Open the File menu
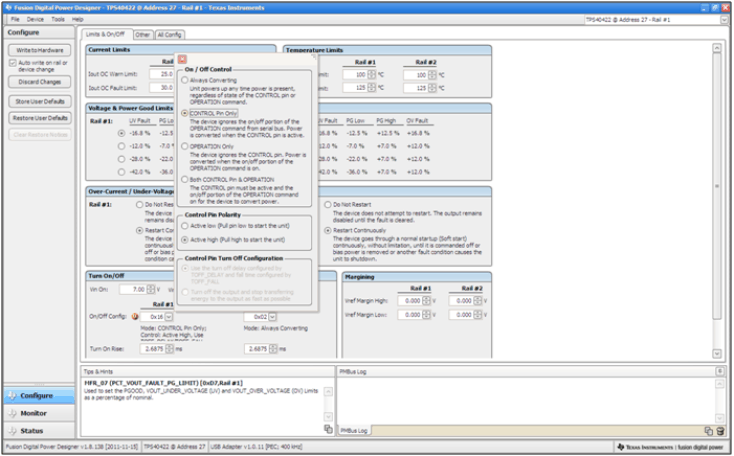734x456 pixels. [15, 19]
